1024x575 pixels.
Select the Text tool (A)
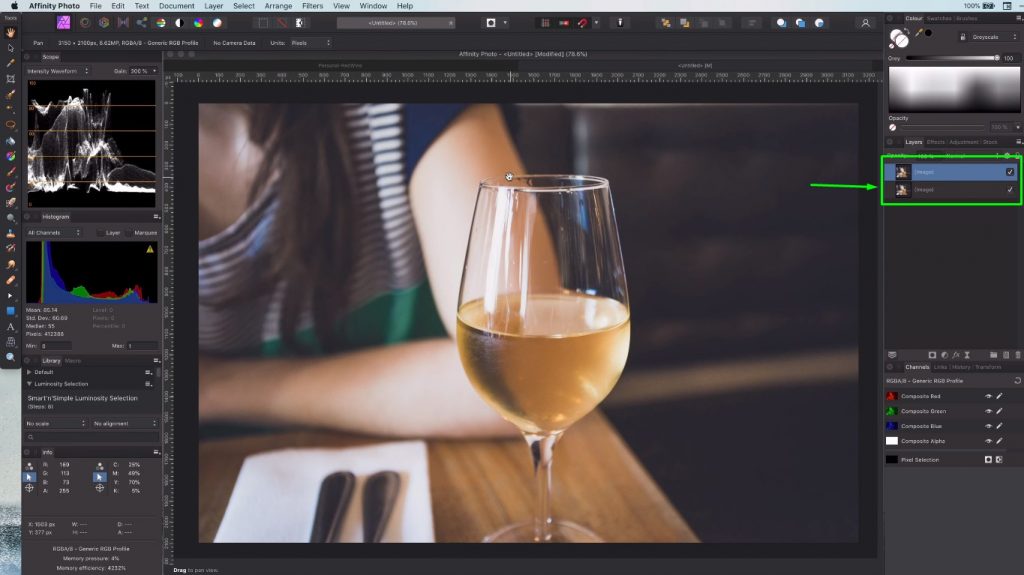[10, 327]
